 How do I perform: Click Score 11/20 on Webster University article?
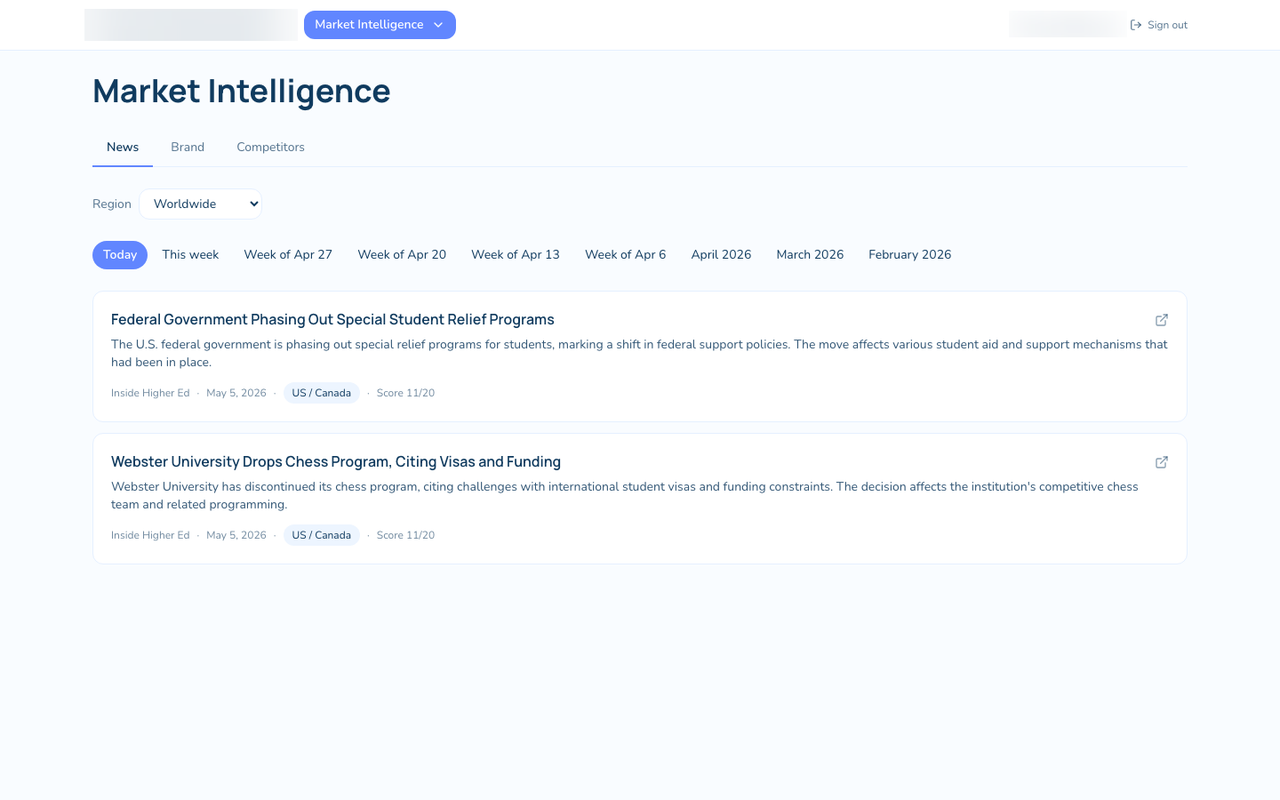coord(405,535)
